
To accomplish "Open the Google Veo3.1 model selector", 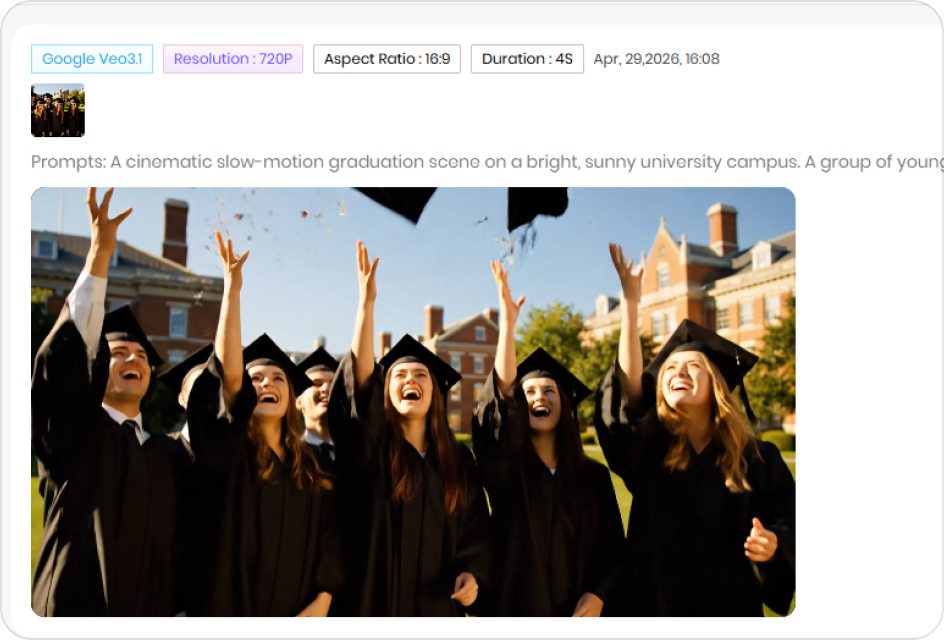I will (91, 59).
